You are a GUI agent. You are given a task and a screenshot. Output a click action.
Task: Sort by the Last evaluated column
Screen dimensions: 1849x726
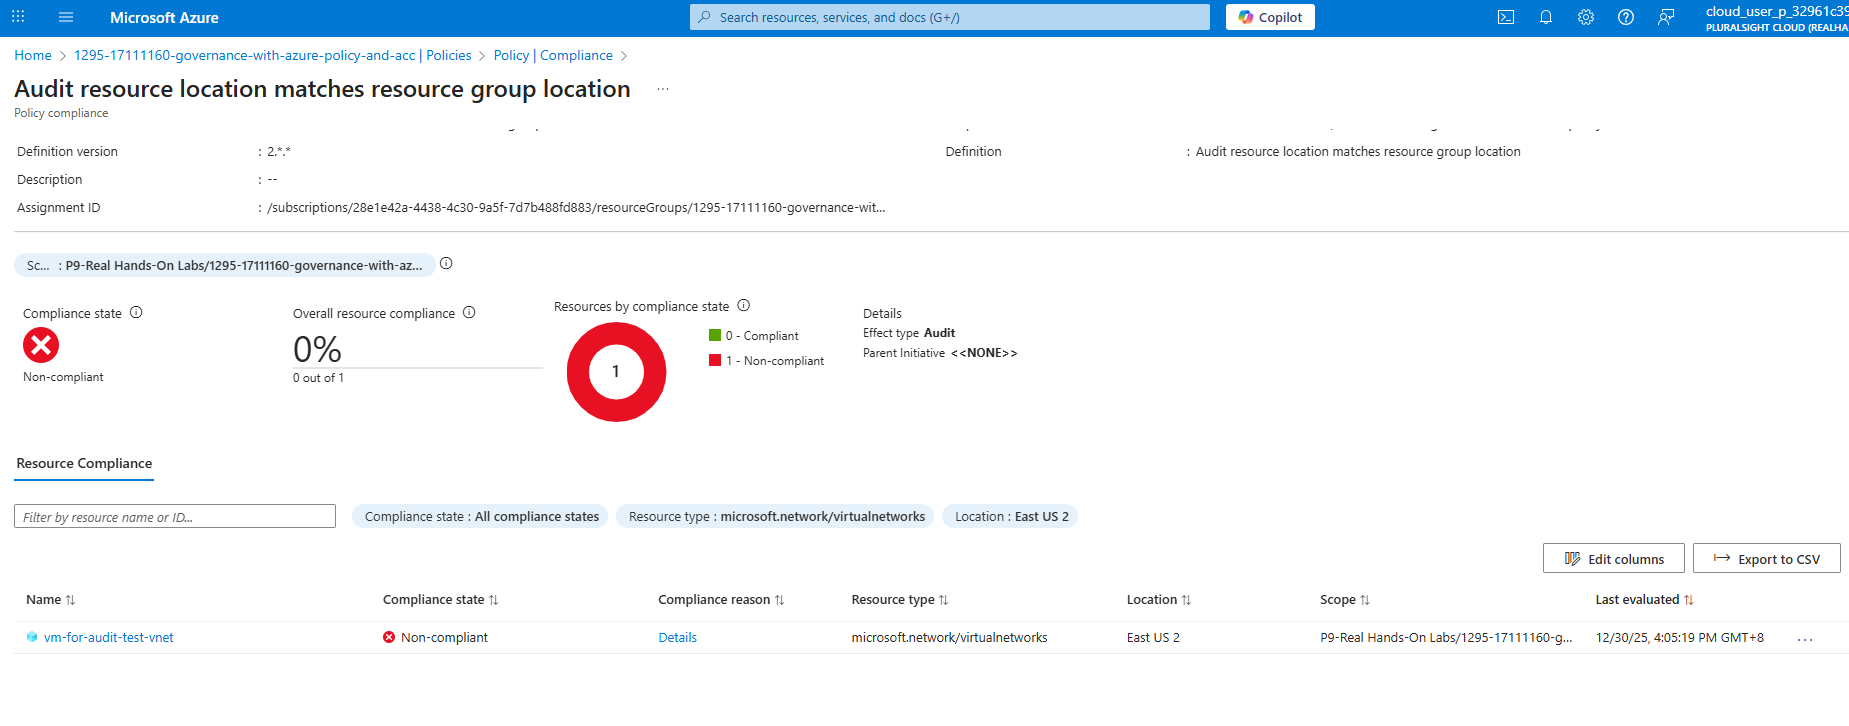(1645, 600)
